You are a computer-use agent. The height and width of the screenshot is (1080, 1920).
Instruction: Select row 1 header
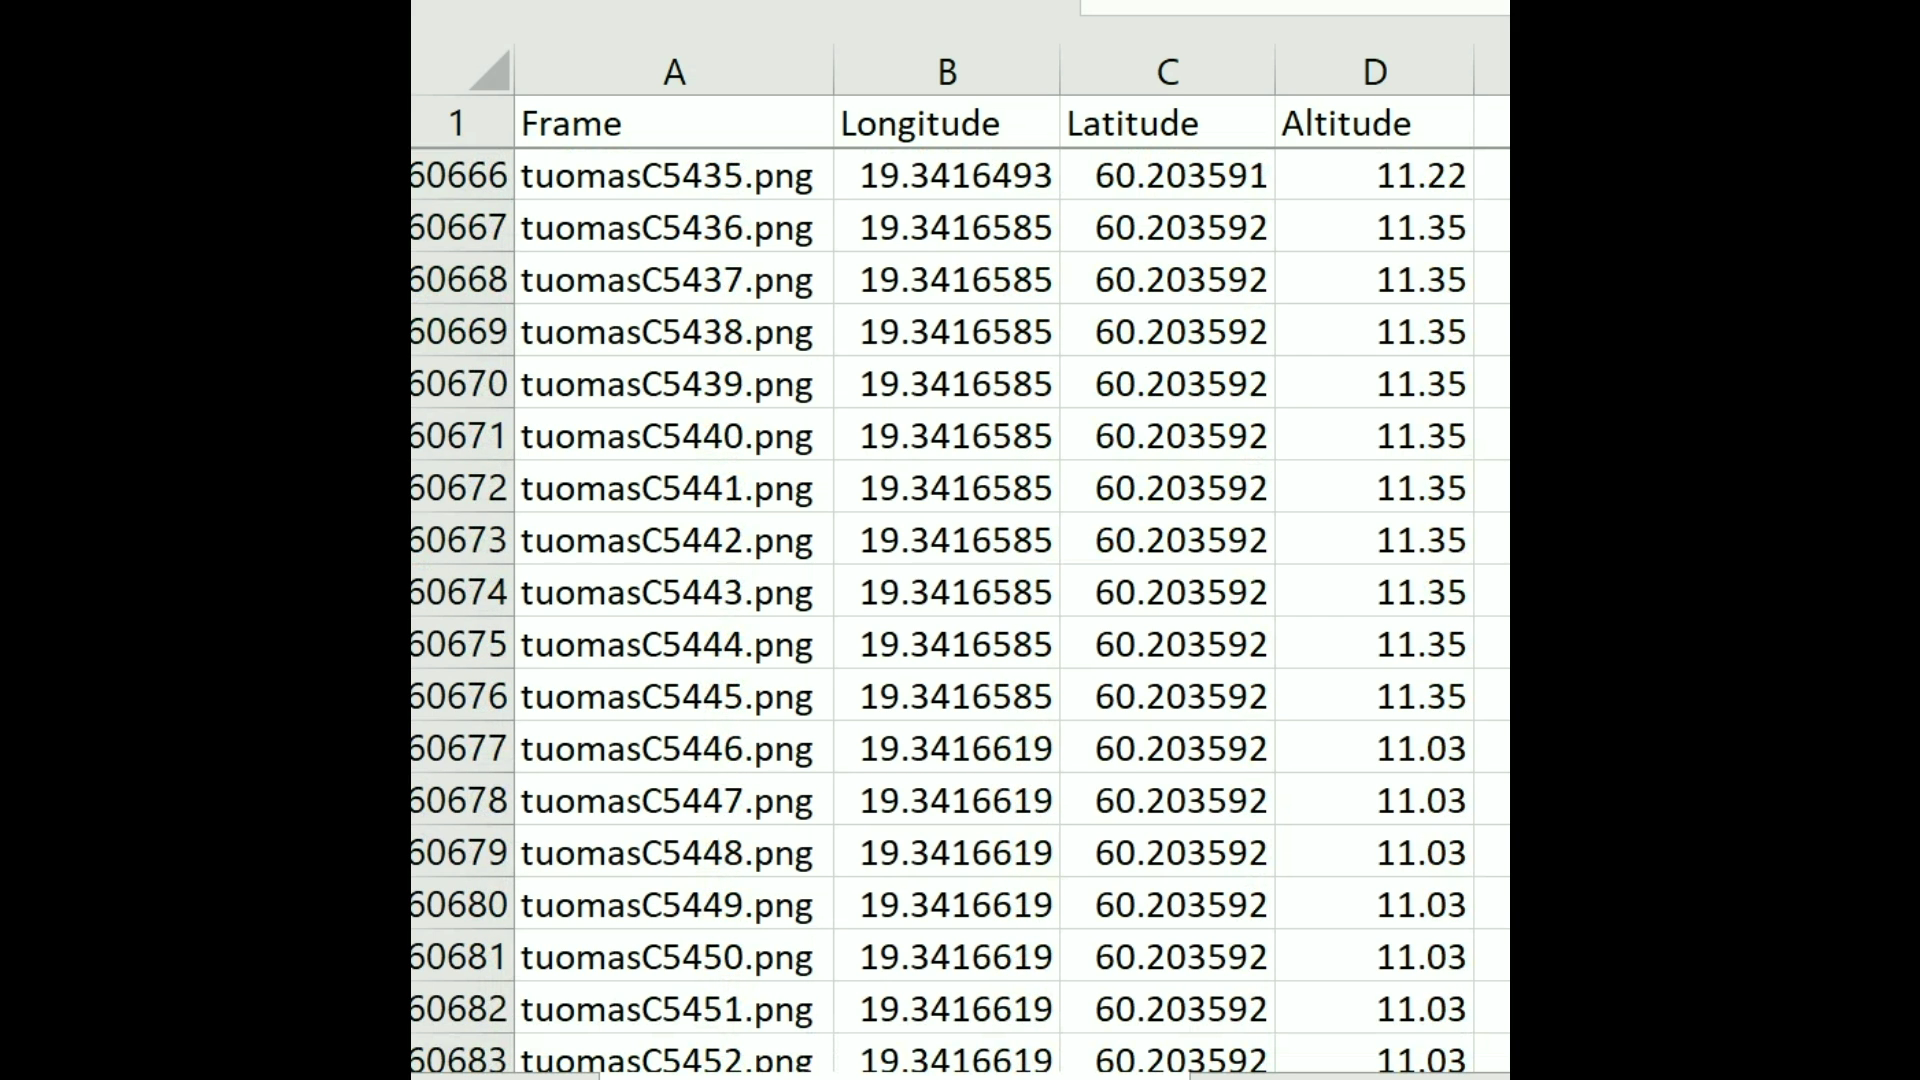click(x=462, y=122)
